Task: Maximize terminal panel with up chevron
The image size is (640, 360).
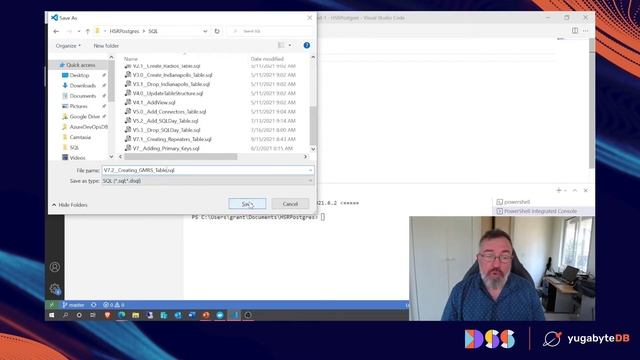Action: pyautogui.click(x=575, y=191)
